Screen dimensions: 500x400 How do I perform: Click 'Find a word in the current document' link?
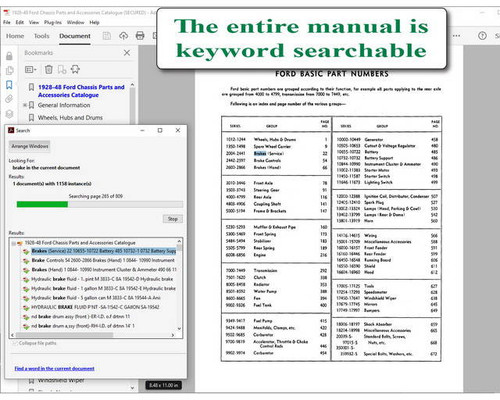[54, 368]
